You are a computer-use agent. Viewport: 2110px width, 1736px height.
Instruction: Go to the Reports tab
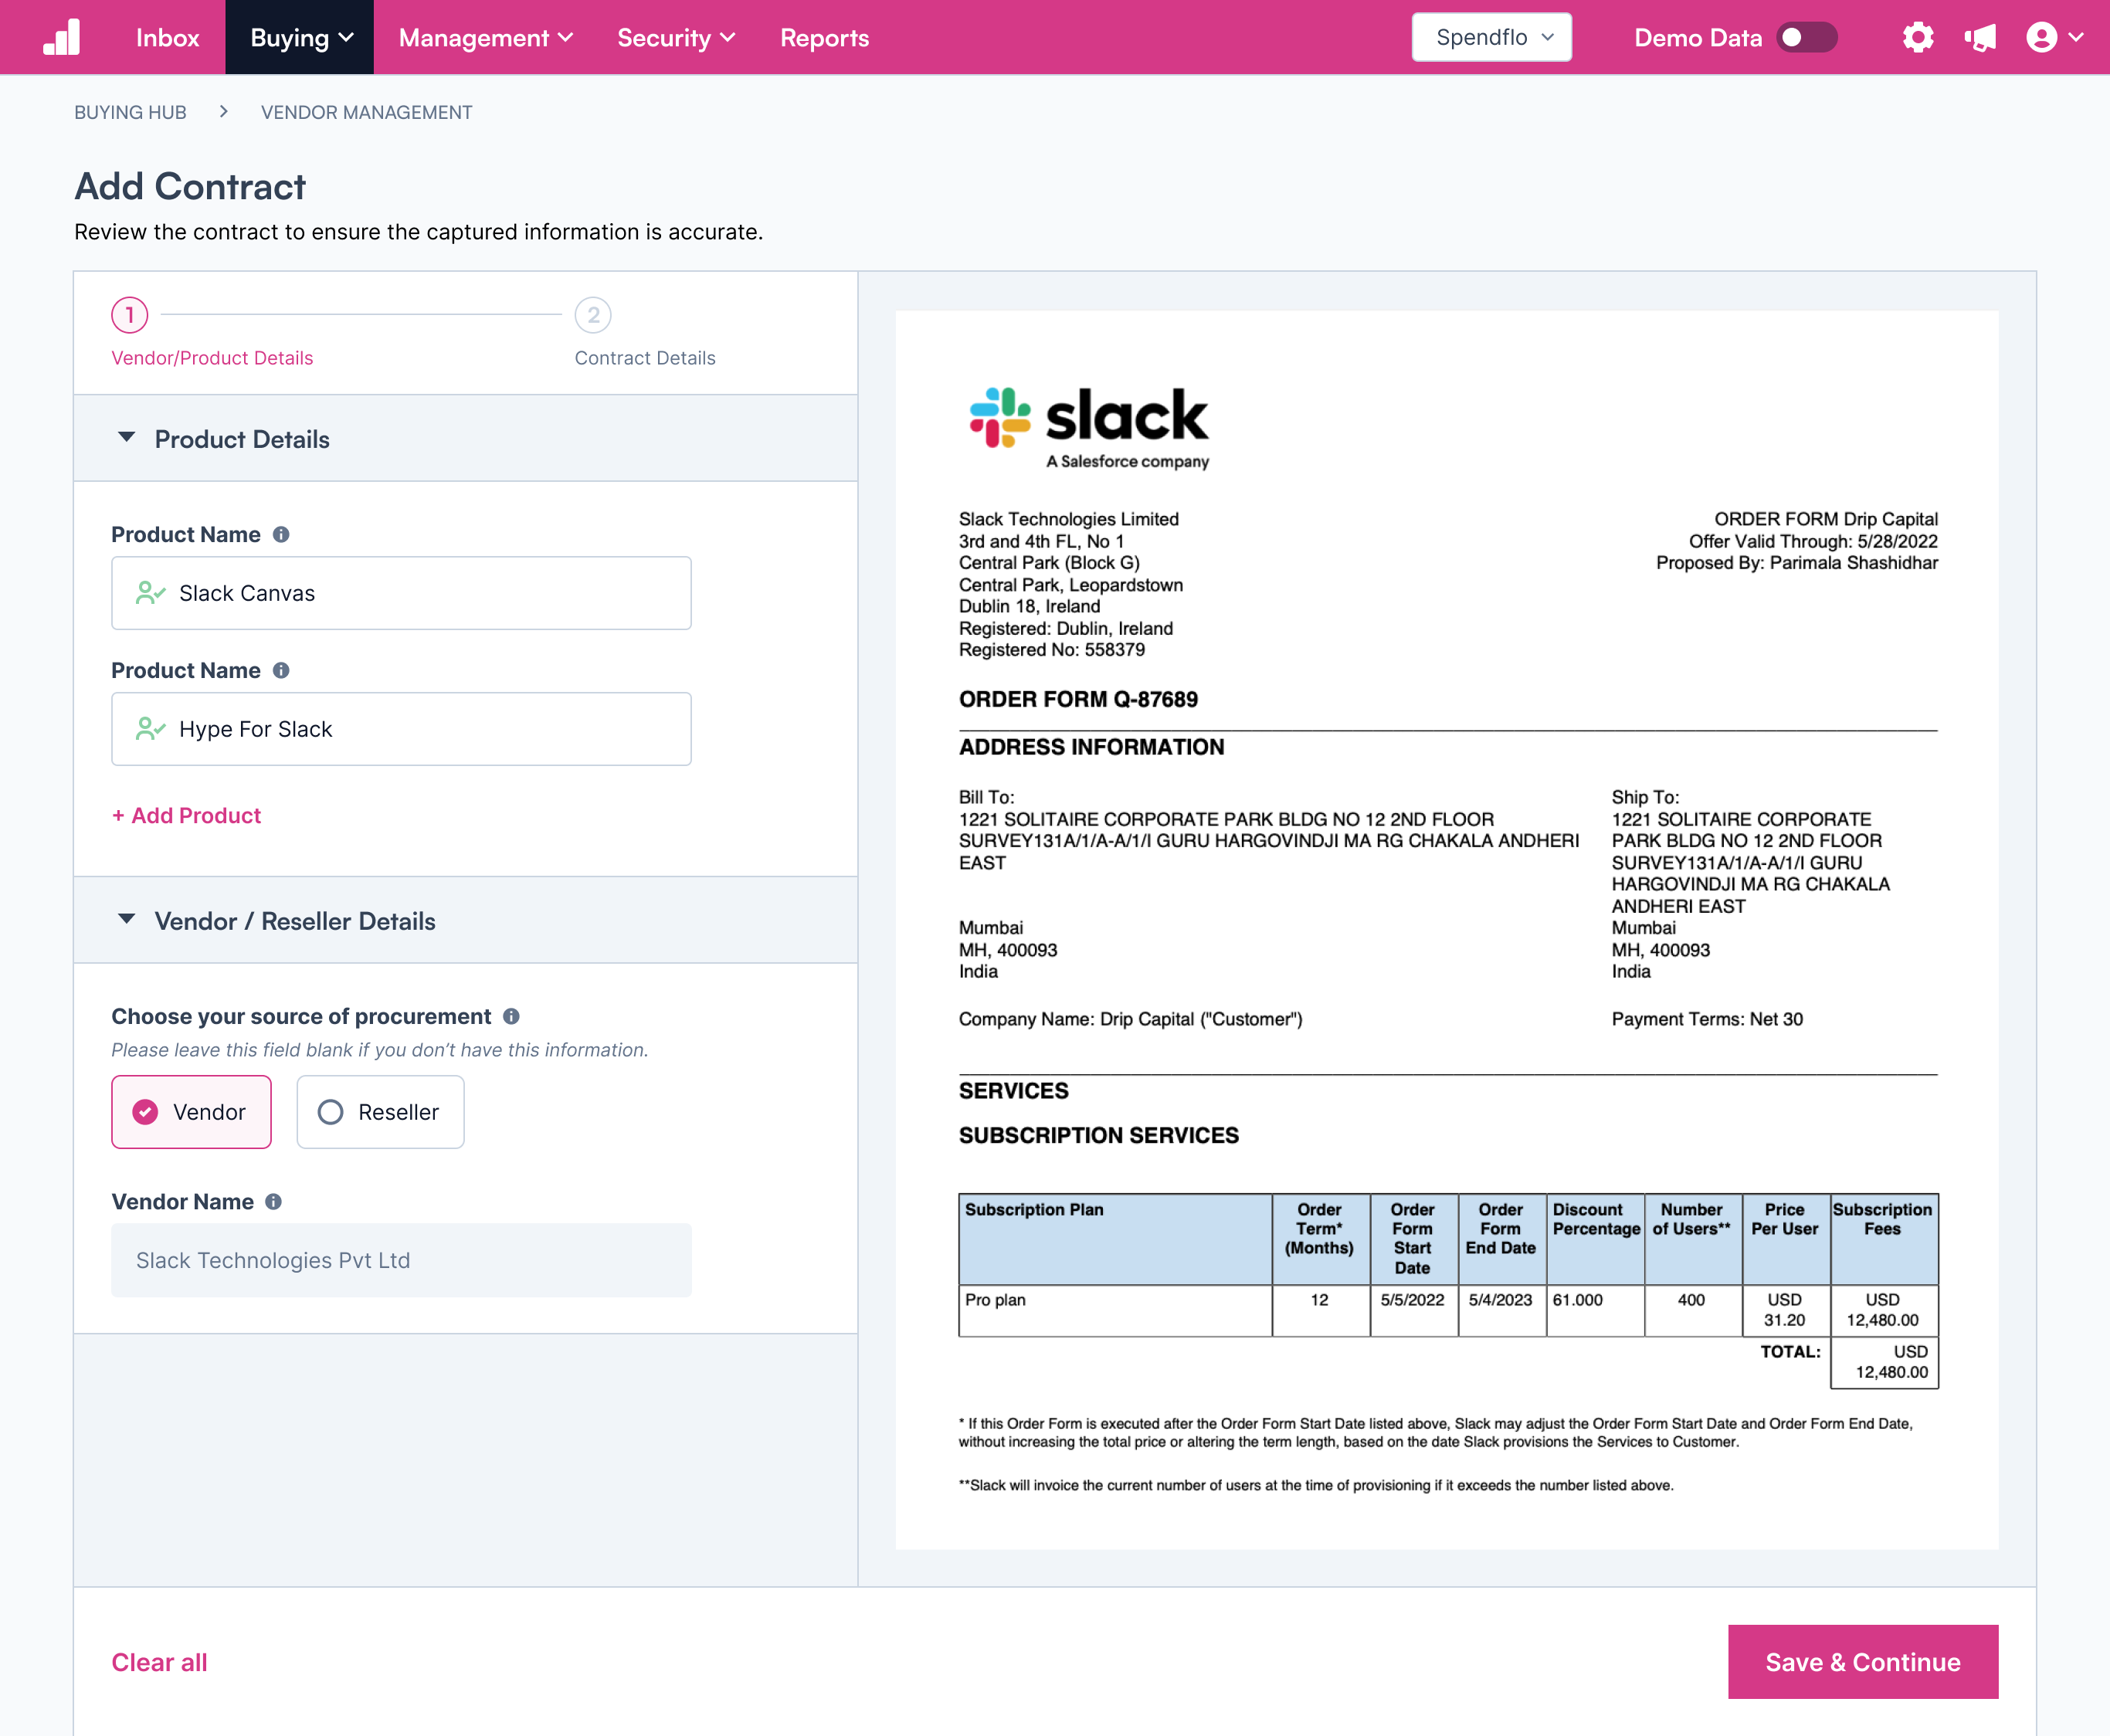824,38
